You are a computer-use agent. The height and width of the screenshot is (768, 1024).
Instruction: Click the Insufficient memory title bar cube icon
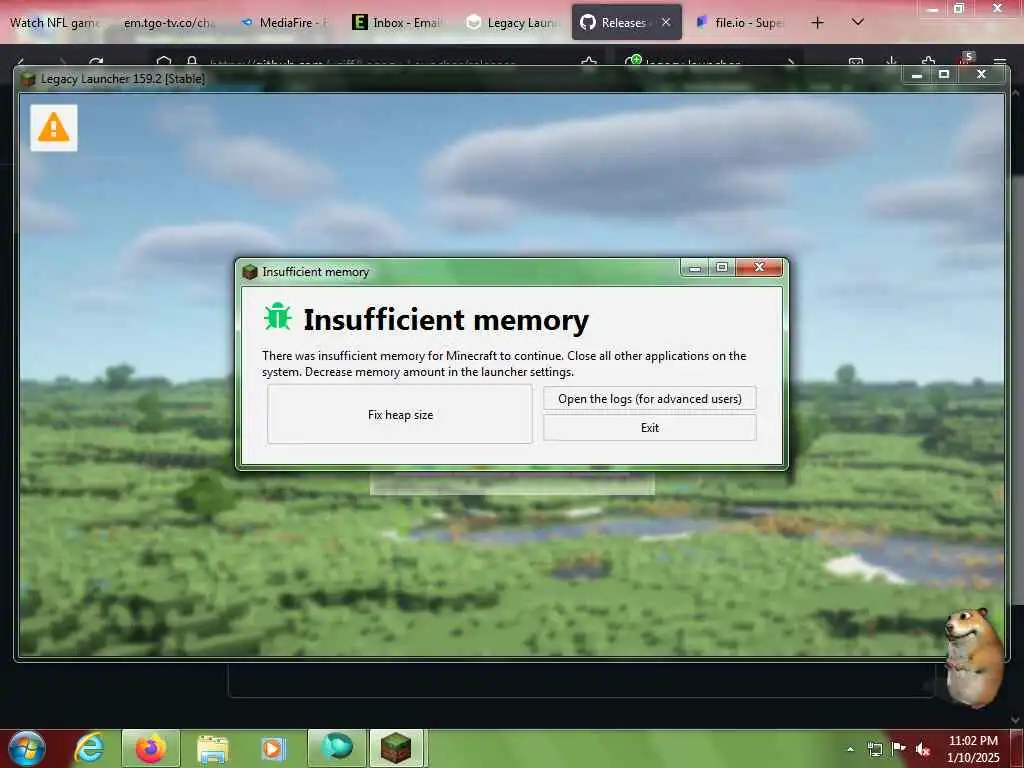[249, 272]
